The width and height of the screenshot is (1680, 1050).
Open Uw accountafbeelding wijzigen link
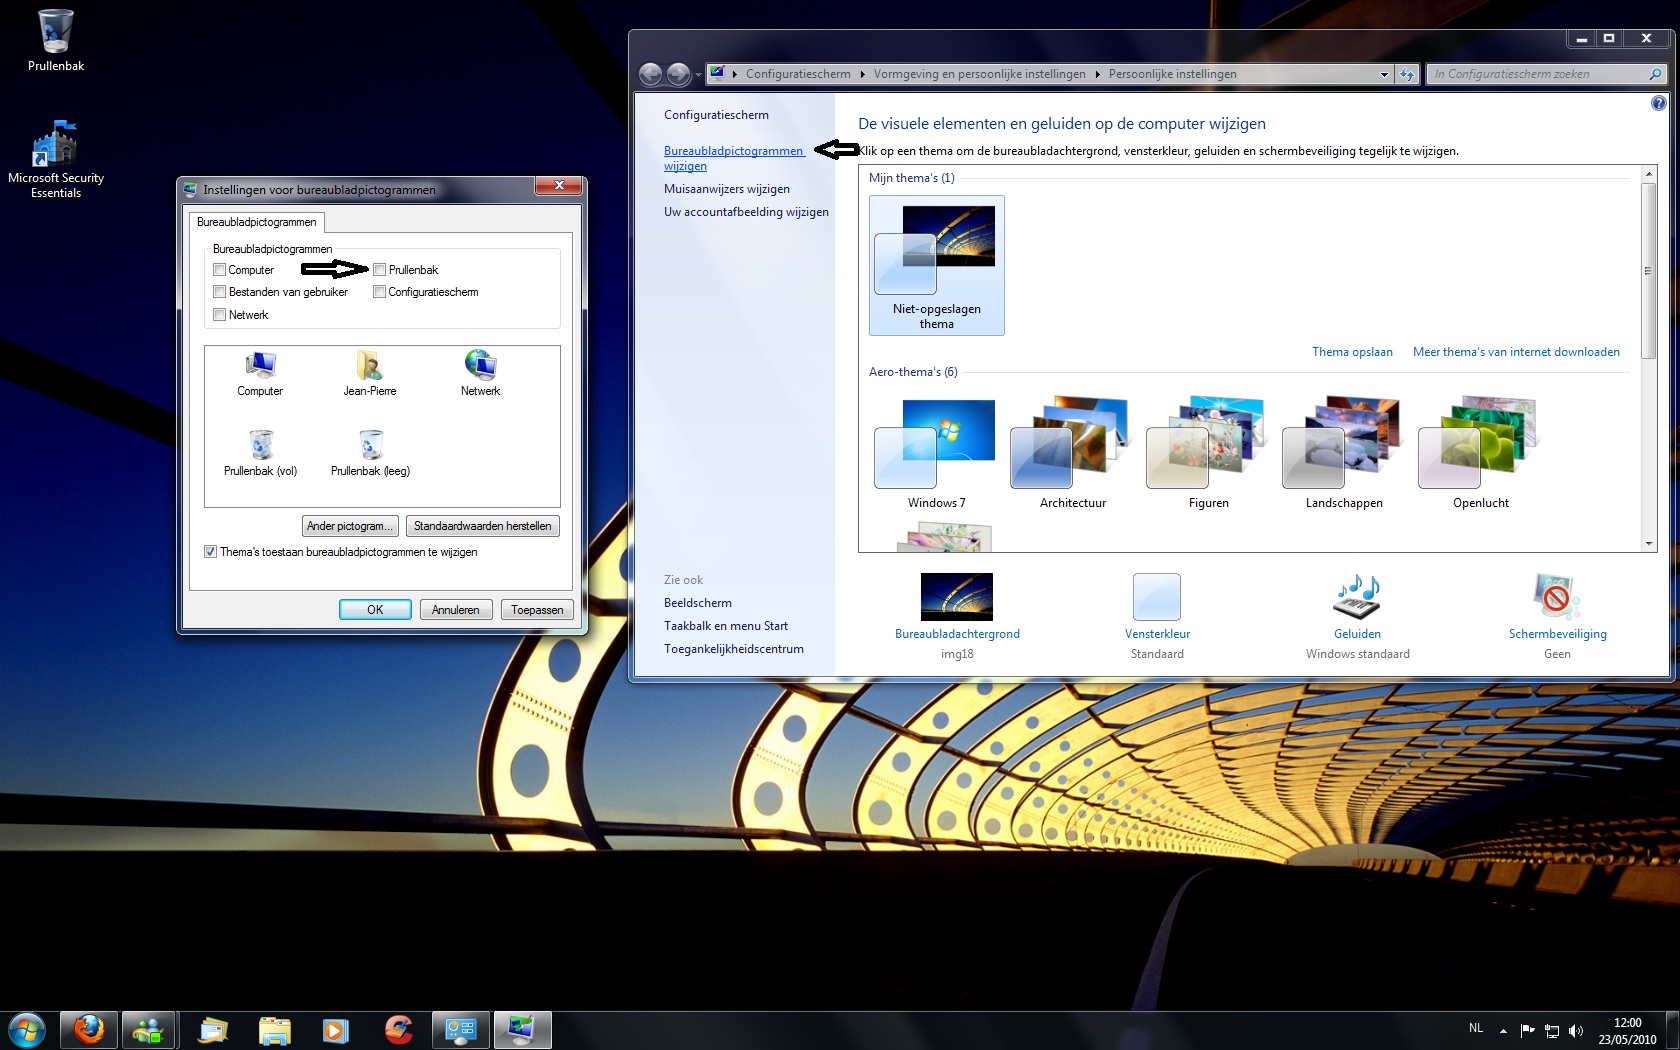point(746,212)
